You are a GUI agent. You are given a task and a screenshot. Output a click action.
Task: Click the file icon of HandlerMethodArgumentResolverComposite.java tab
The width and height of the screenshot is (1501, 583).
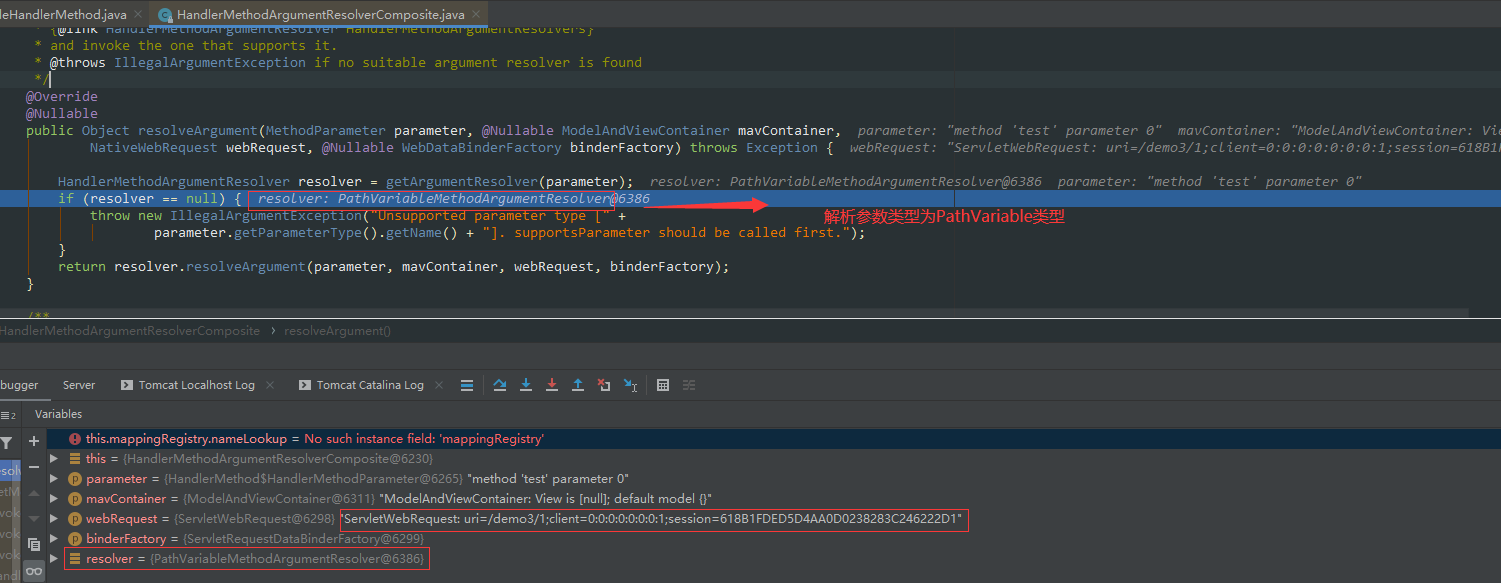click(x=163, y=15)
